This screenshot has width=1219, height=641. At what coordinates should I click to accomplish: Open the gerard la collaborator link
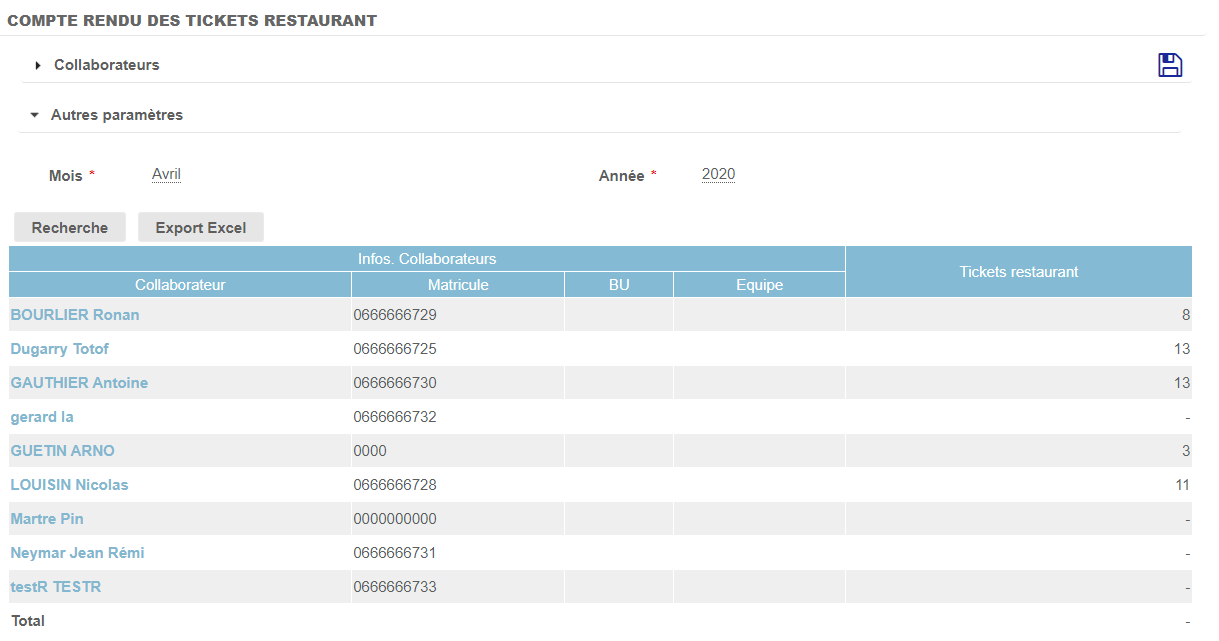(42, 417)
